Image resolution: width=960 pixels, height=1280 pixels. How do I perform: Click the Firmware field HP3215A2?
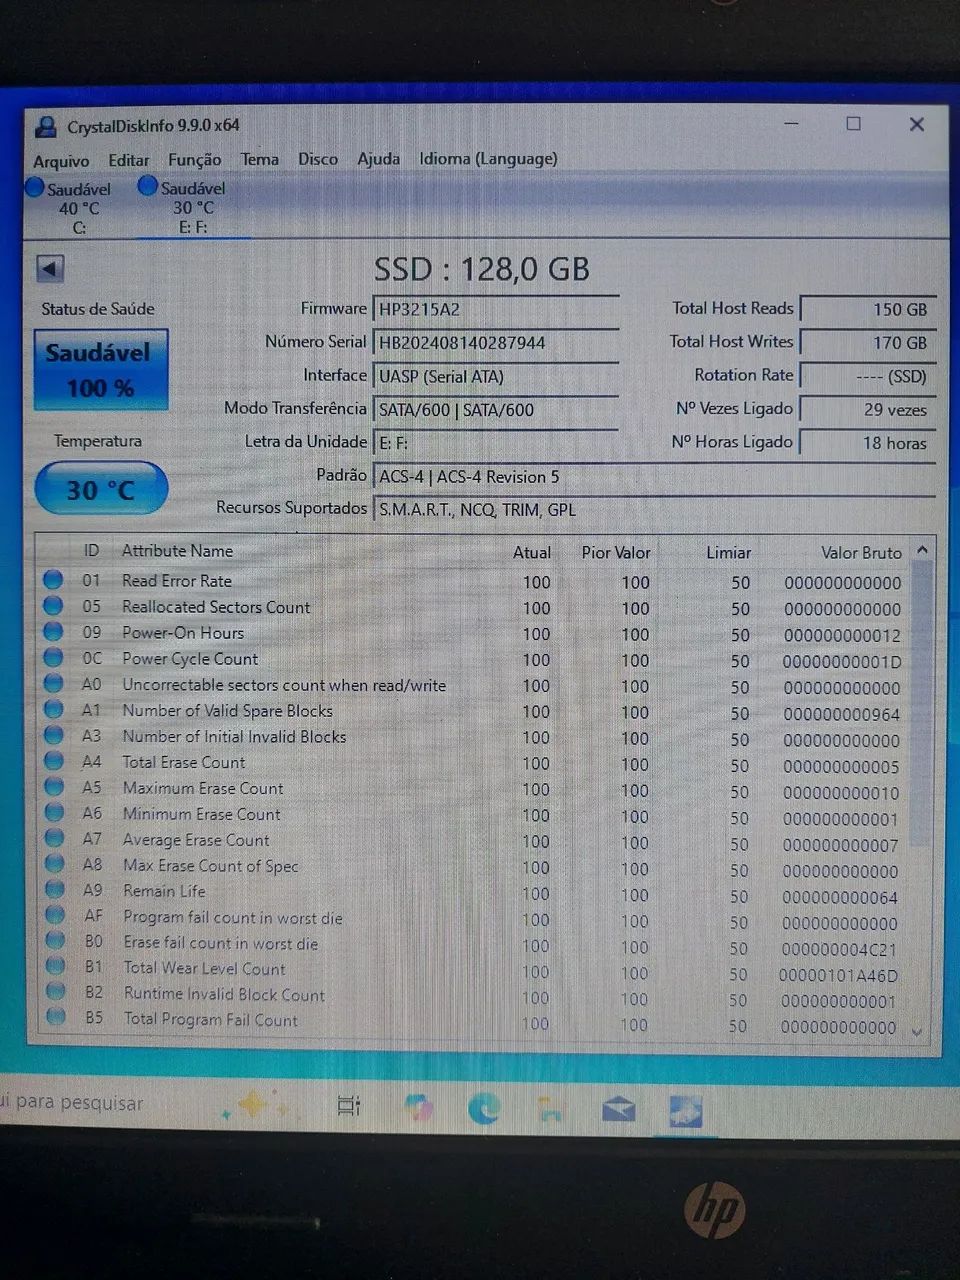[496, 309]
